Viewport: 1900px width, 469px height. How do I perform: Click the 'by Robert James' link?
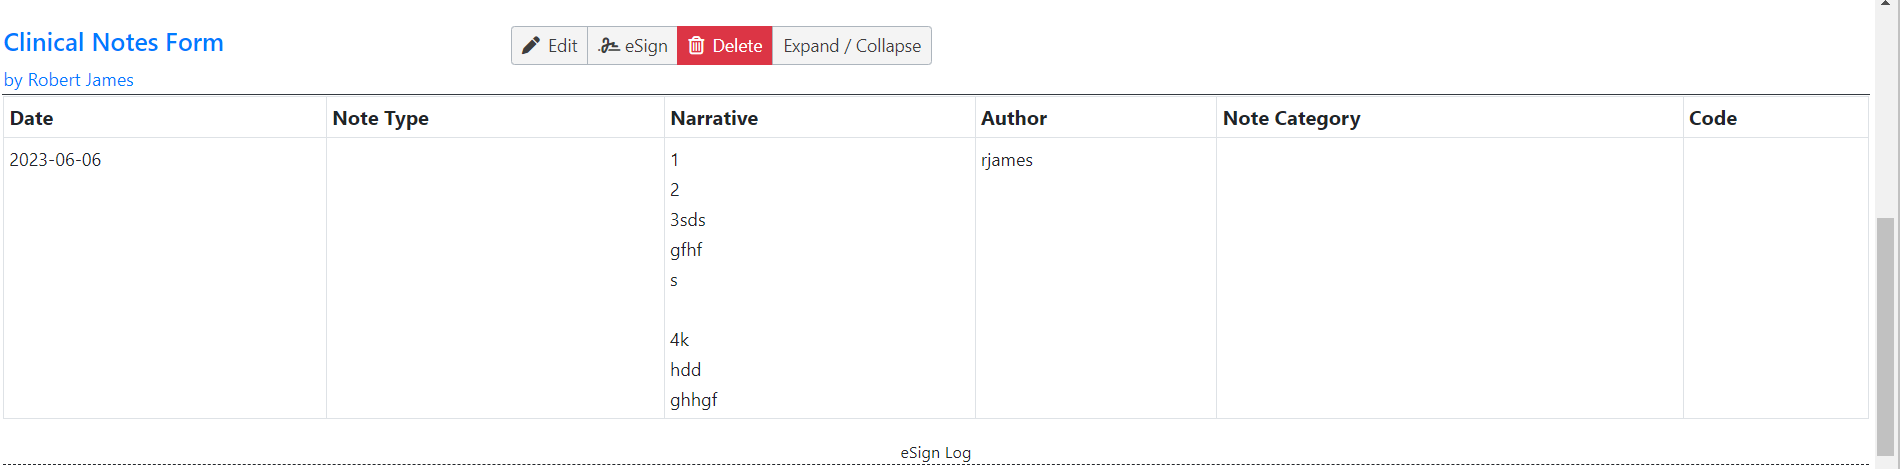[69, 80]
